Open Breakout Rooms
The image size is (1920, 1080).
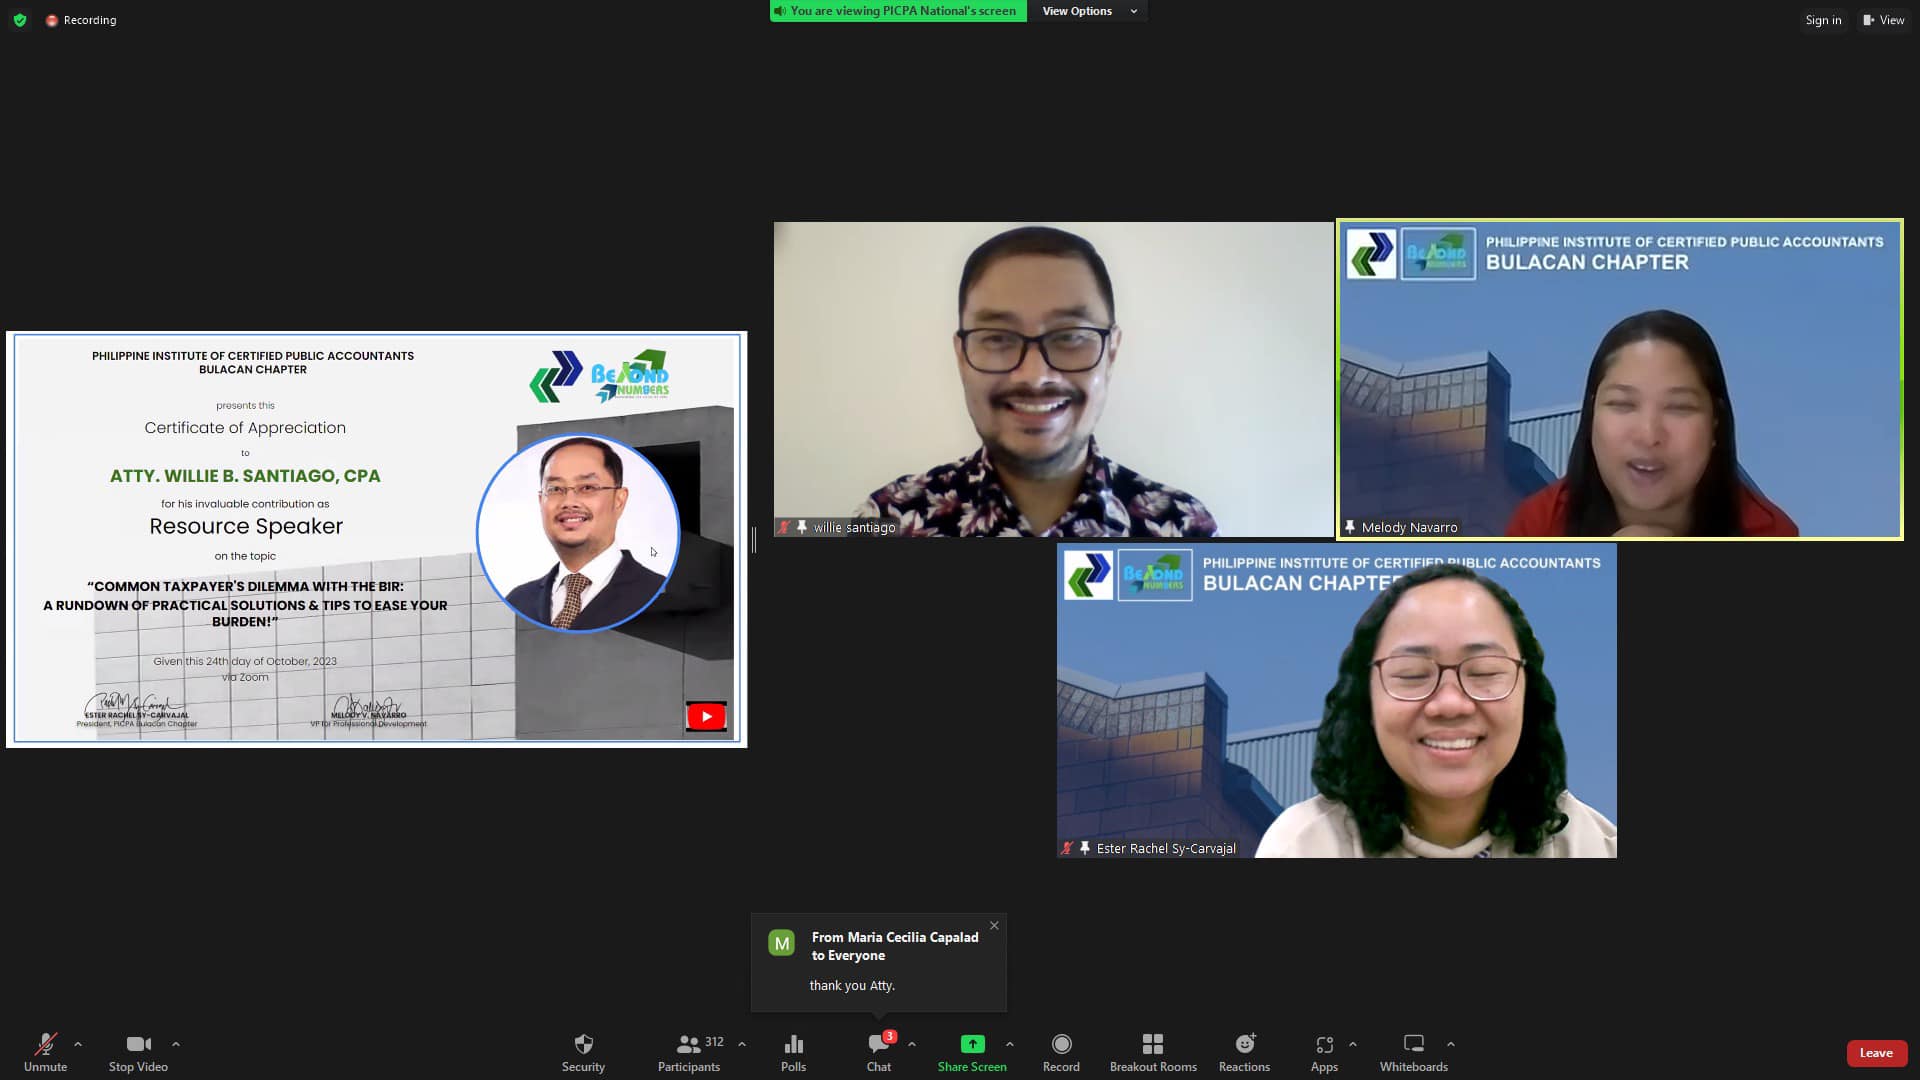click(1153, 1052)
